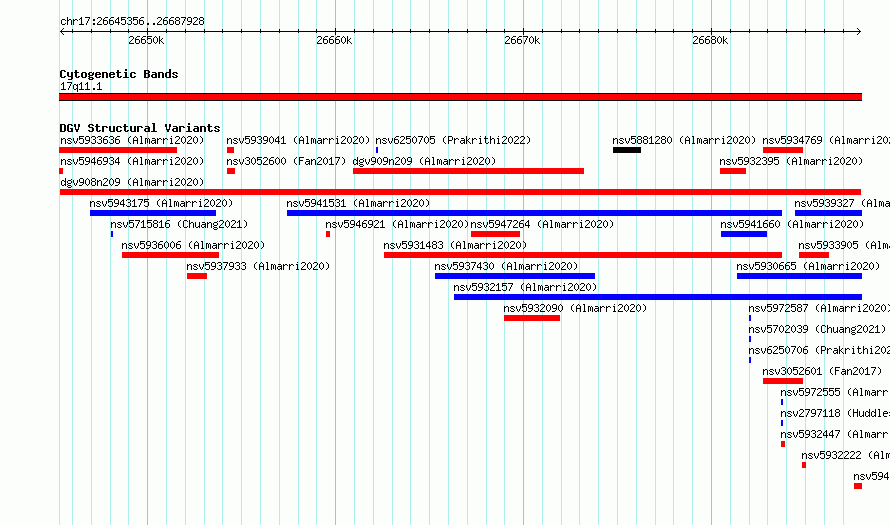The image size is (890, 525).
Task: Open the nsv5939327 variant label
Action: coord(842,203)
